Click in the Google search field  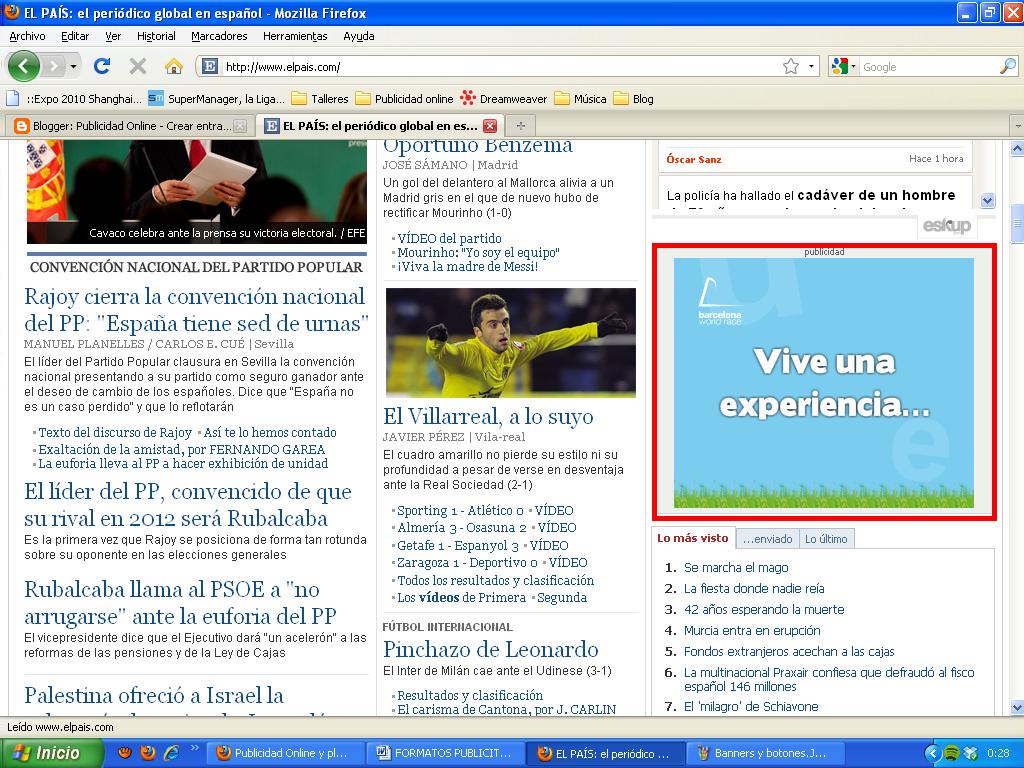929,67
